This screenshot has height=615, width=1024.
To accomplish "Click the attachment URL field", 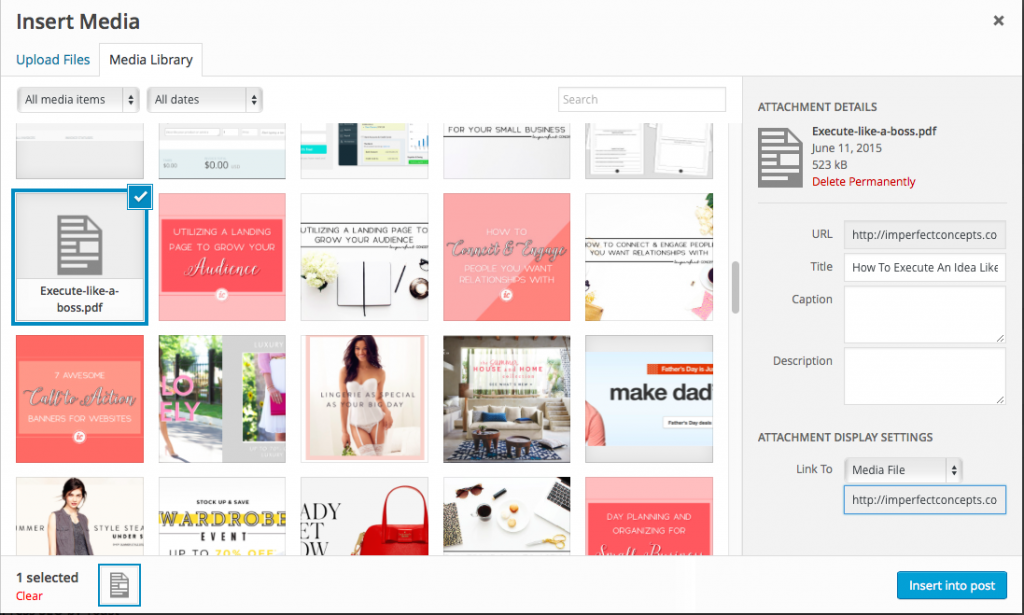I will point(924,234).
